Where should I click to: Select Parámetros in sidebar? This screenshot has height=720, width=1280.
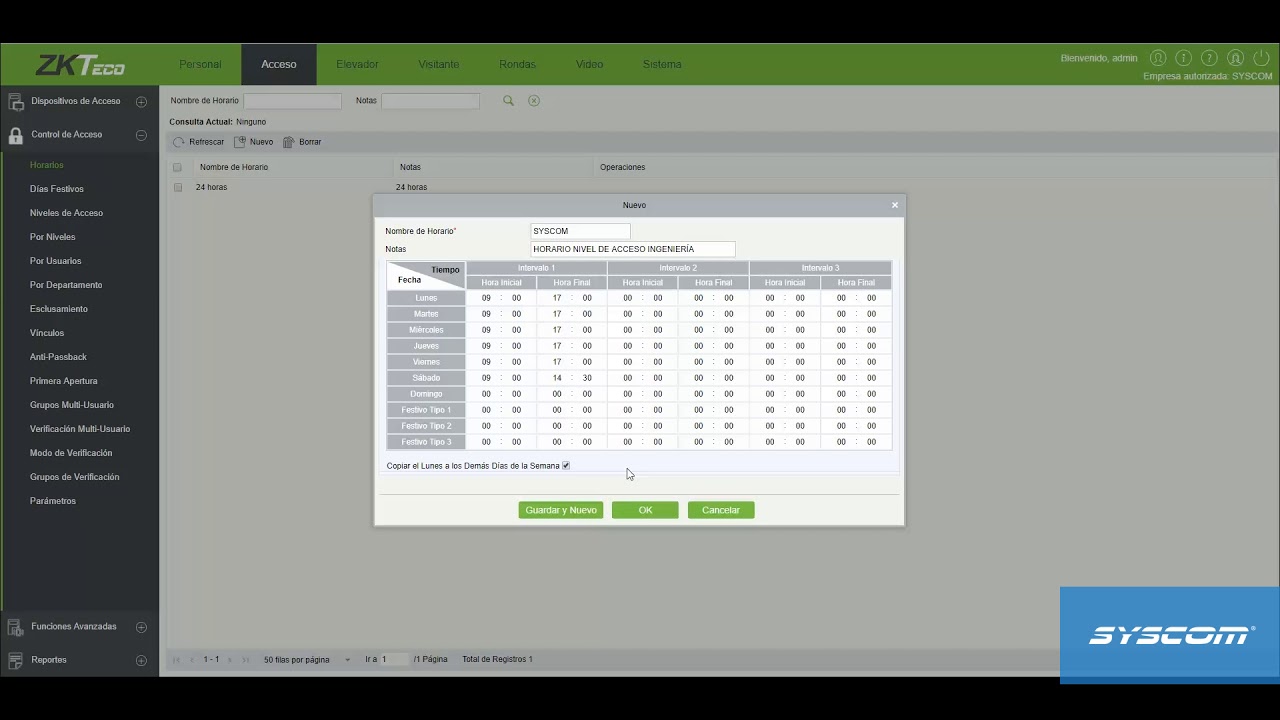(53, 501)
